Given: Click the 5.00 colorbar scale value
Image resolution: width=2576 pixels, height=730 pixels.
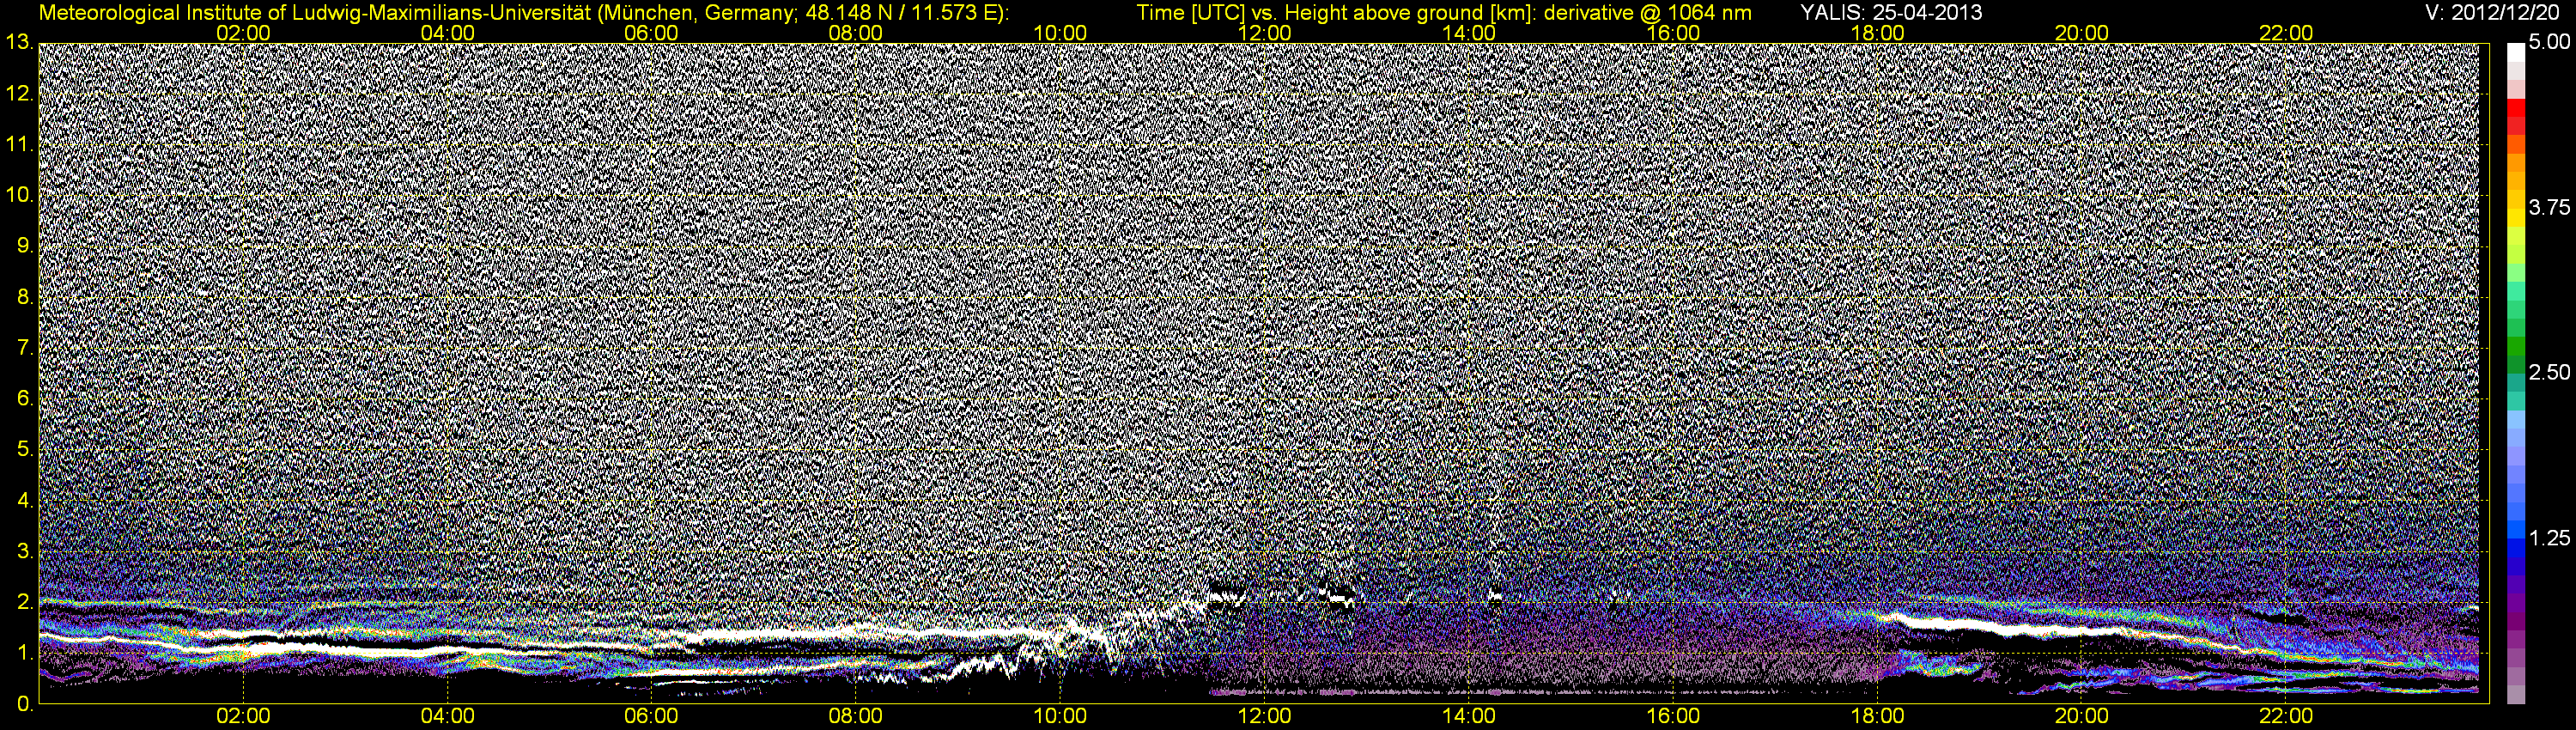Looking at the screenshot, I should click(x=2549, y=43).
